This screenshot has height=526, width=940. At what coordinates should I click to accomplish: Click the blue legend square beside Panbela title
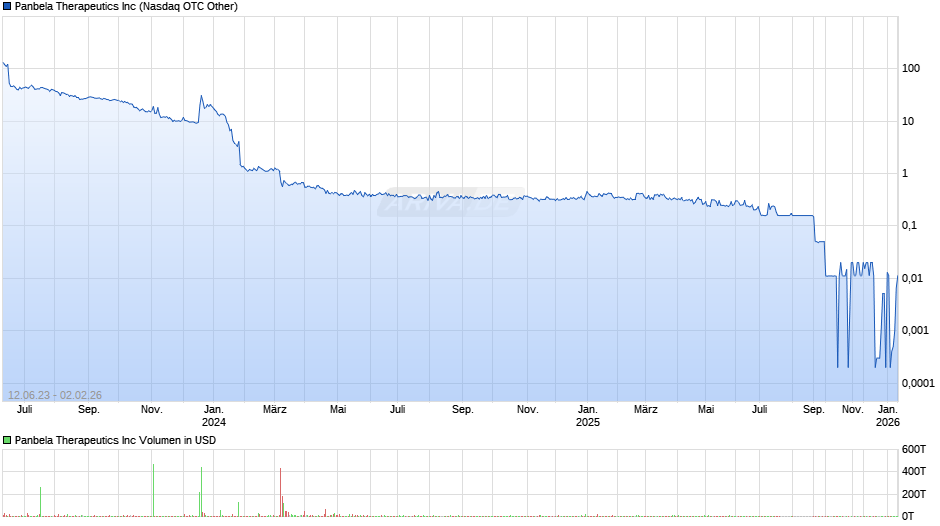(7, 7)
